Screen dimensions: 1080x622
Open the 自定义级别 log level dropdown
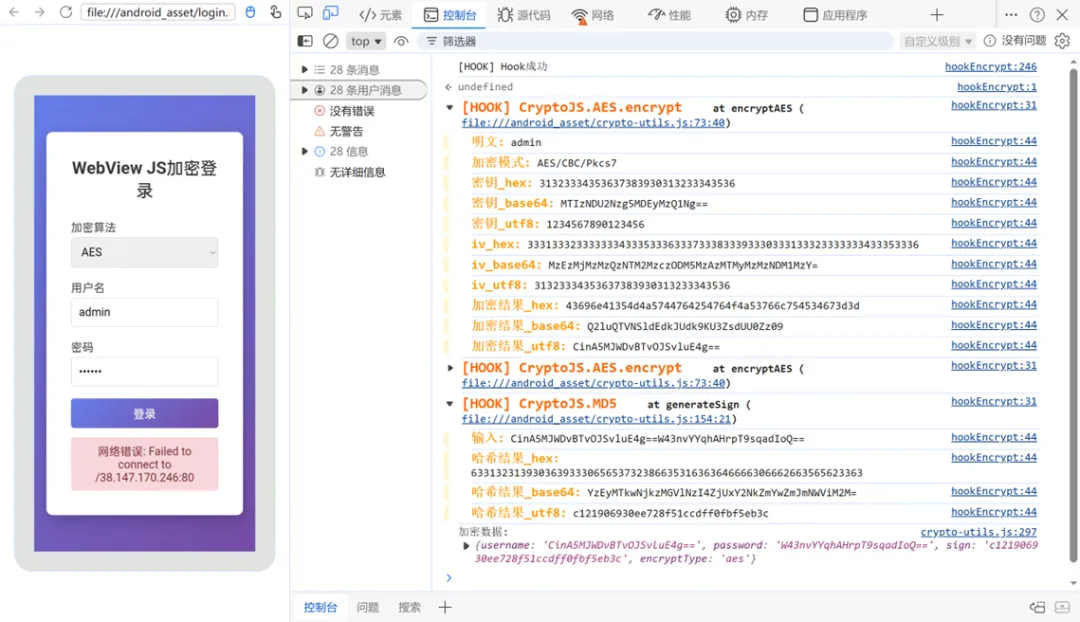pos(938,41)
